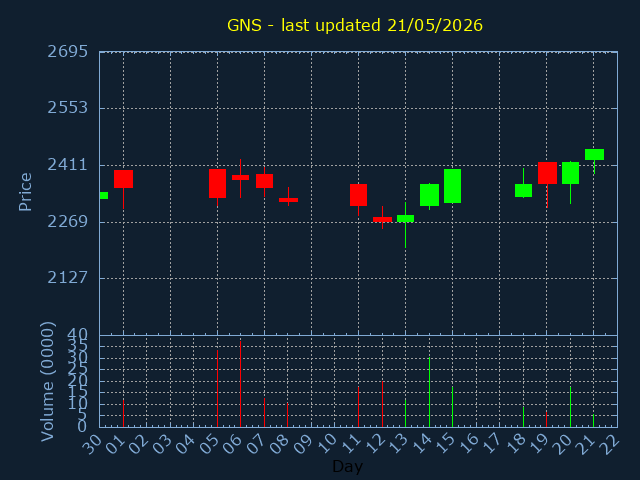Click the 15 day tick label
Image resolution: width=640 pixels, height=480 pixels.
tap(444, 443)
